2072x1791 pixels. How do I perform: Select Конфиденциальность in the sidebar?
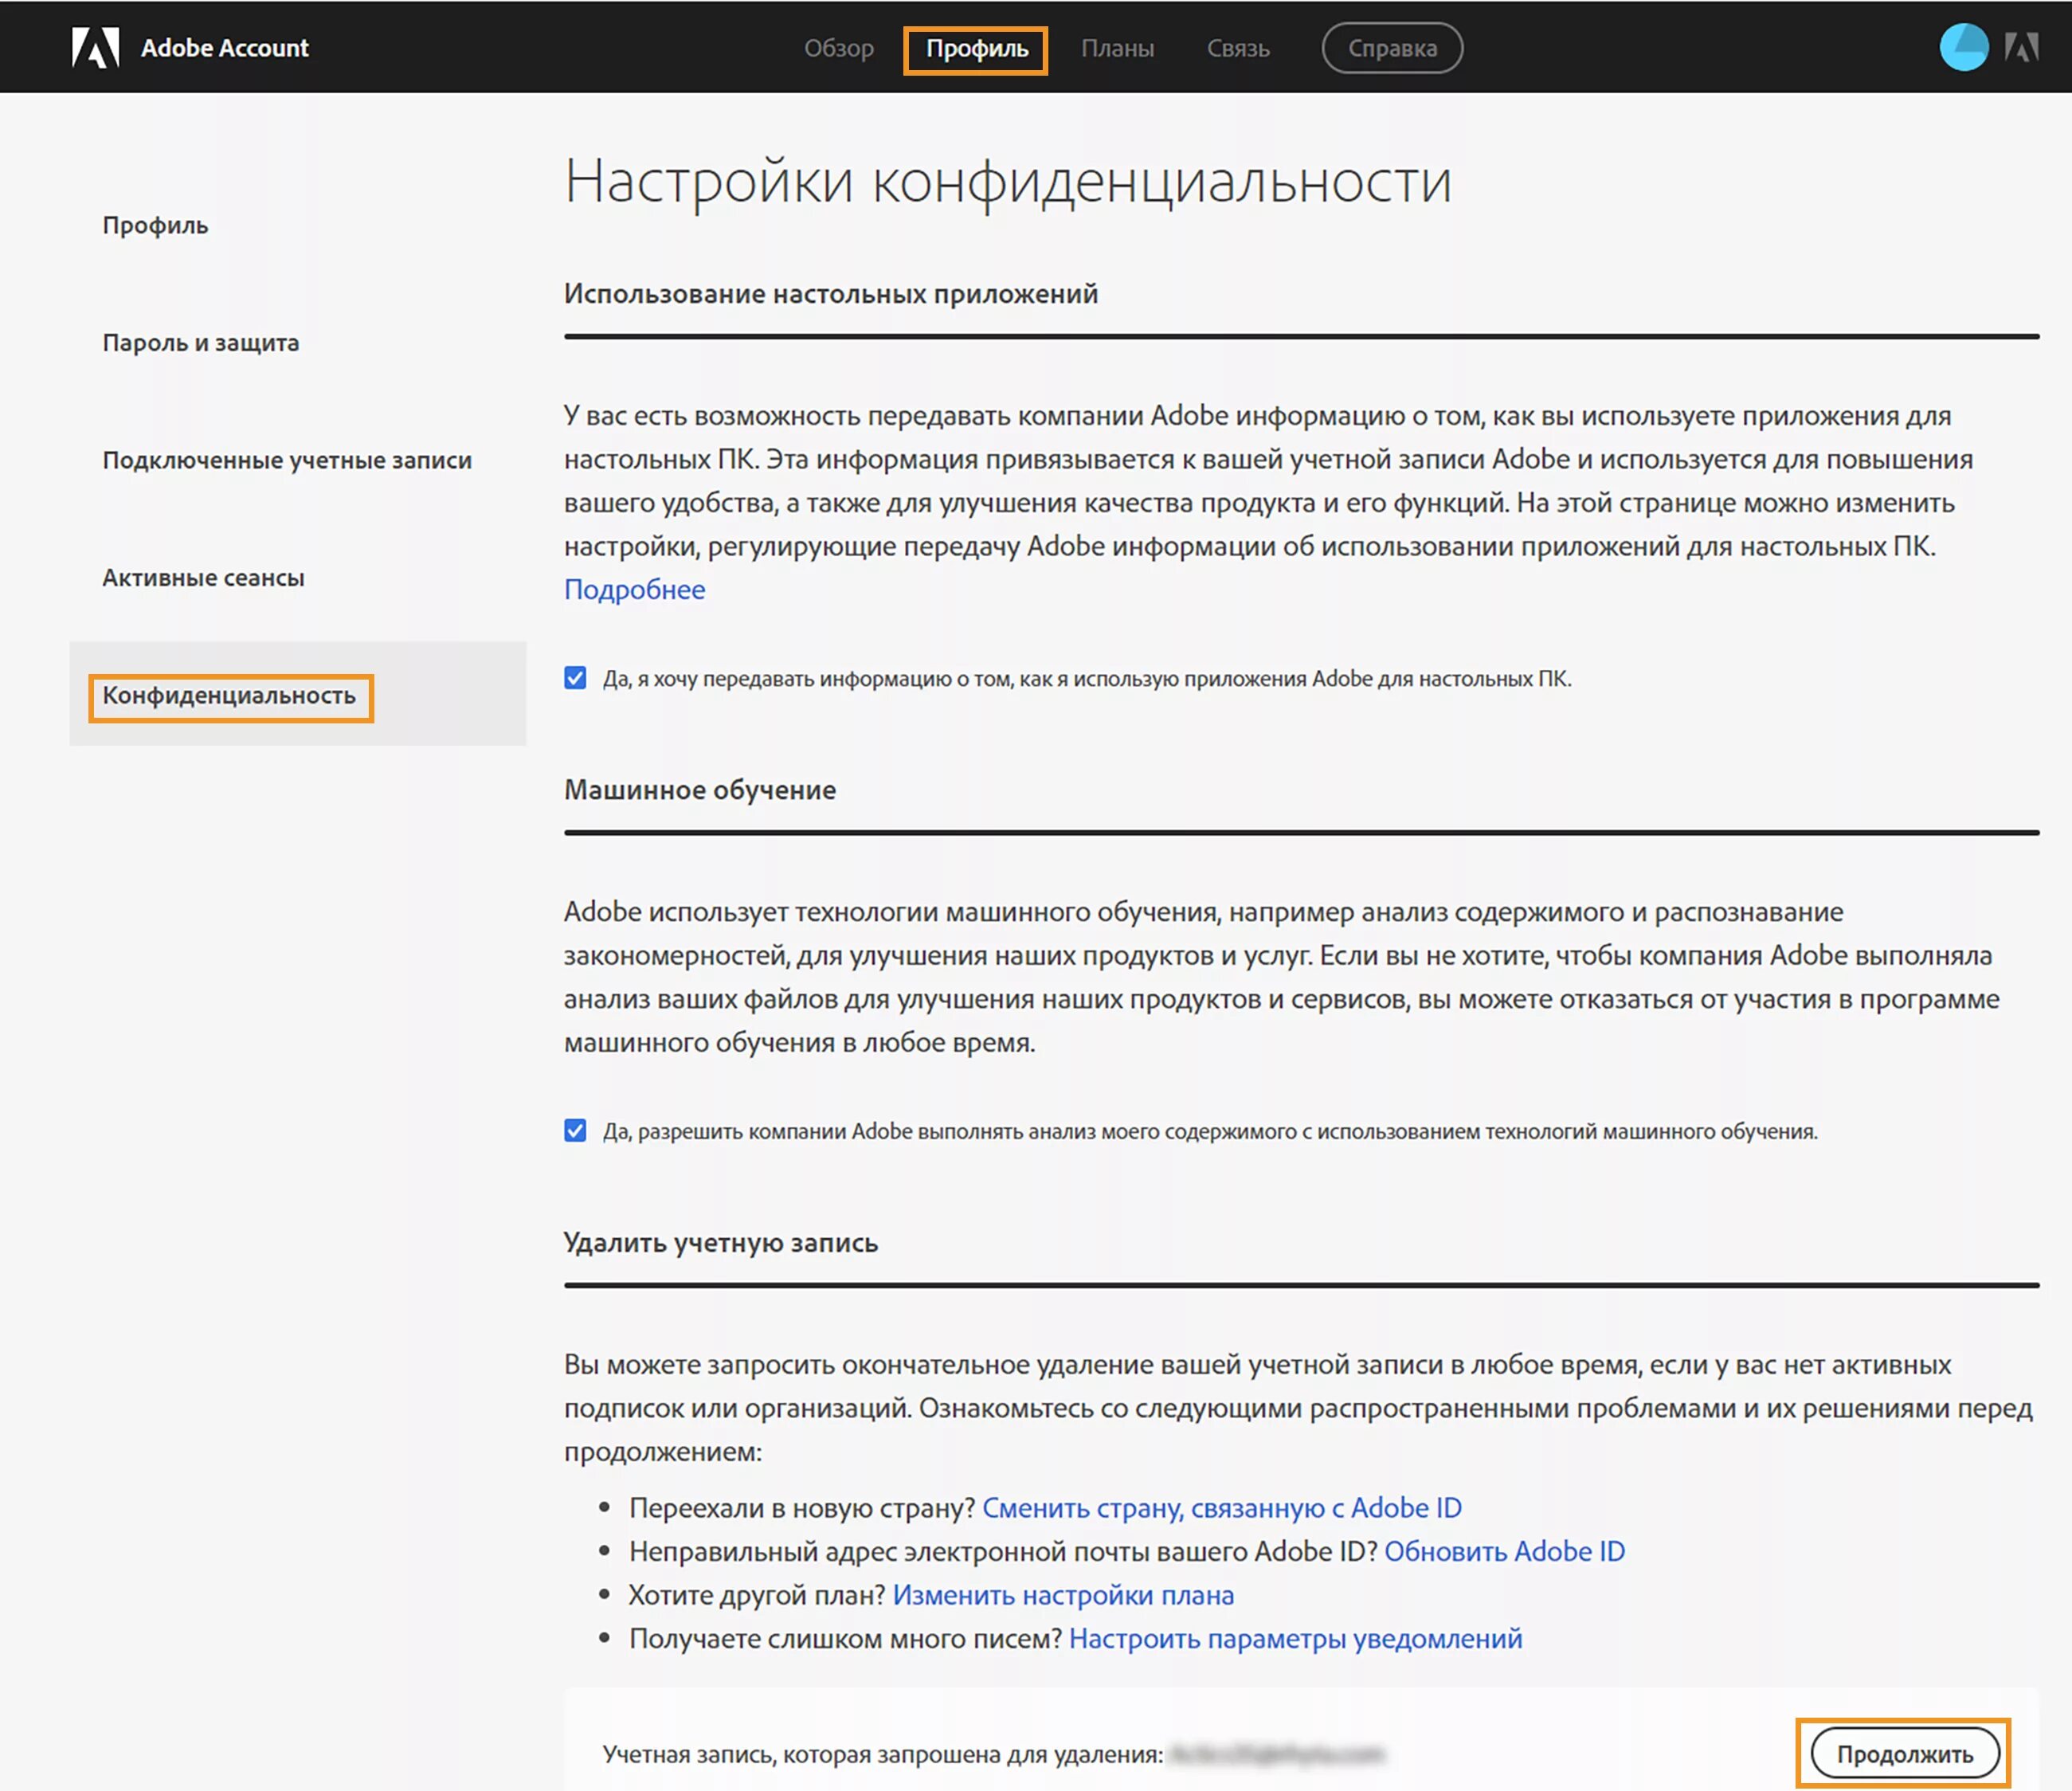click(229, 696)
